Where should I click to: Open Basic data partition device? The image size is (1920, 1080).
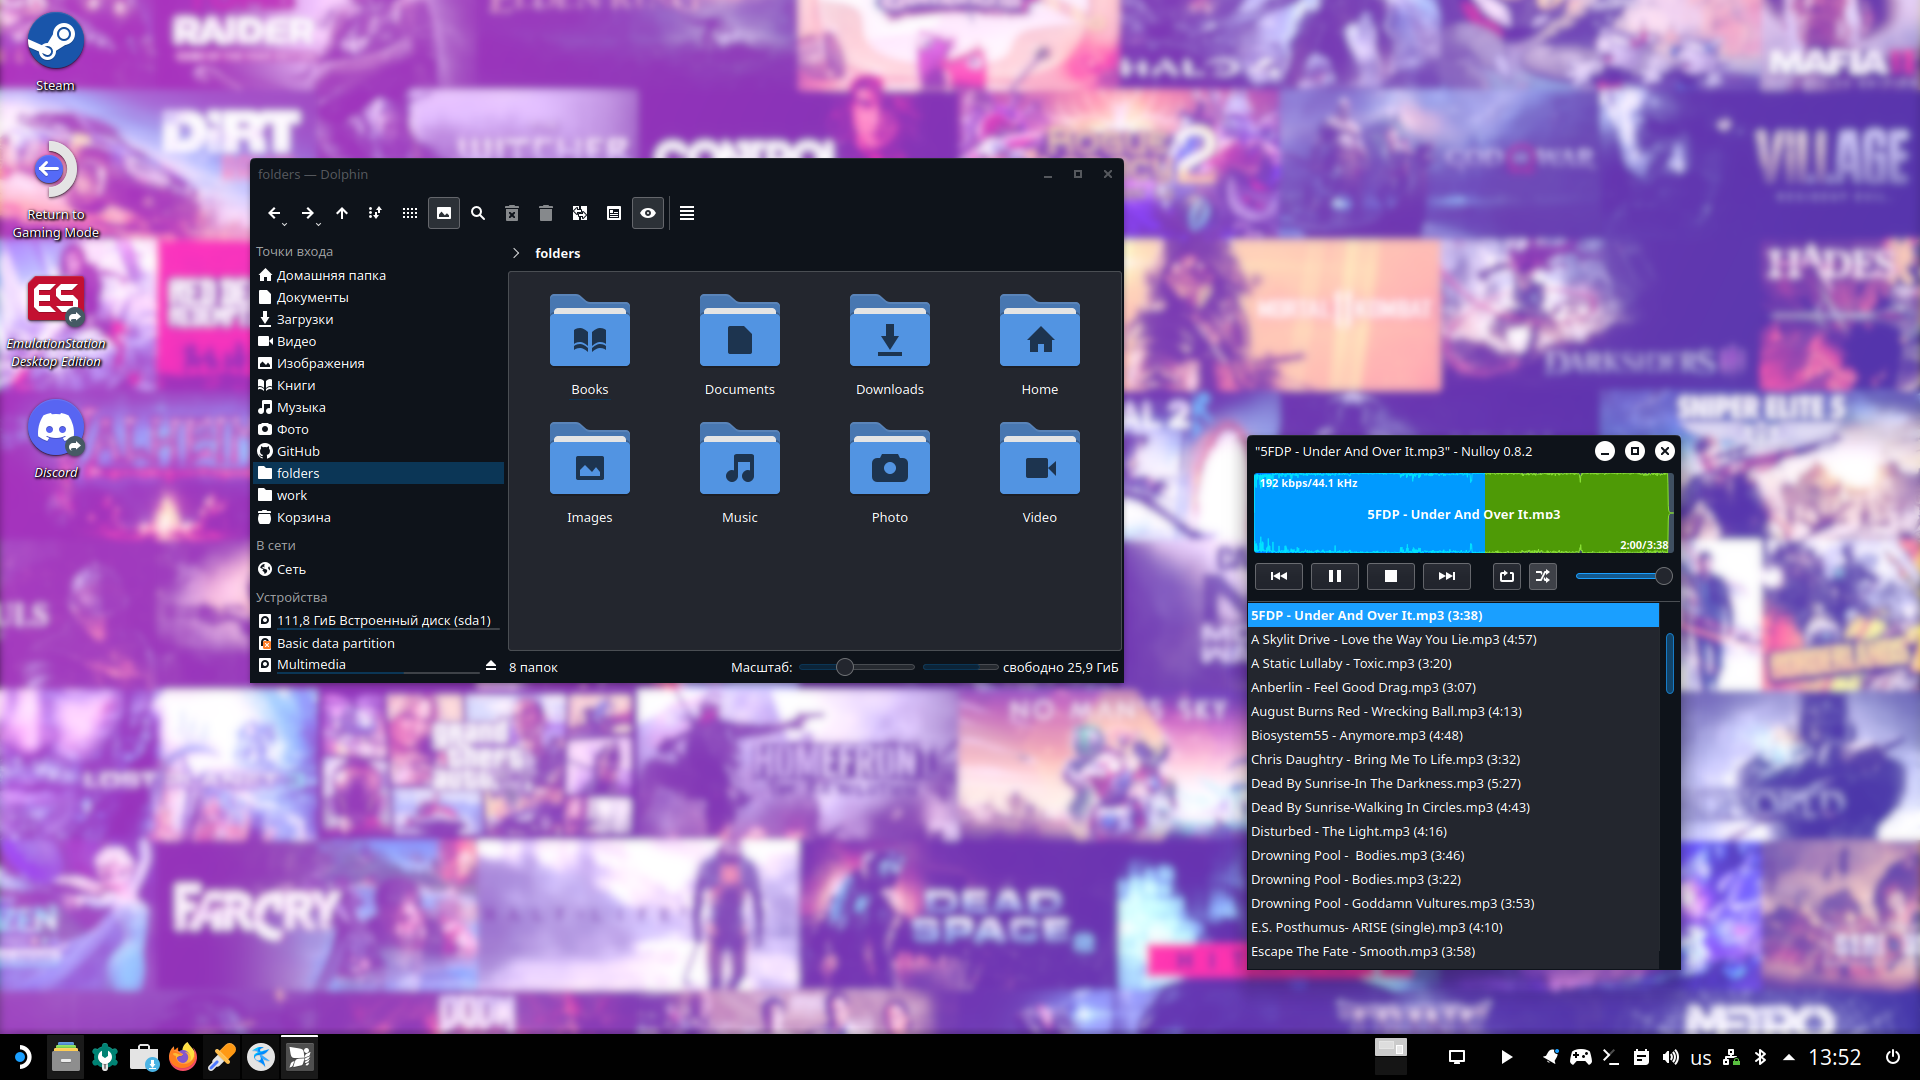[379, 643]
